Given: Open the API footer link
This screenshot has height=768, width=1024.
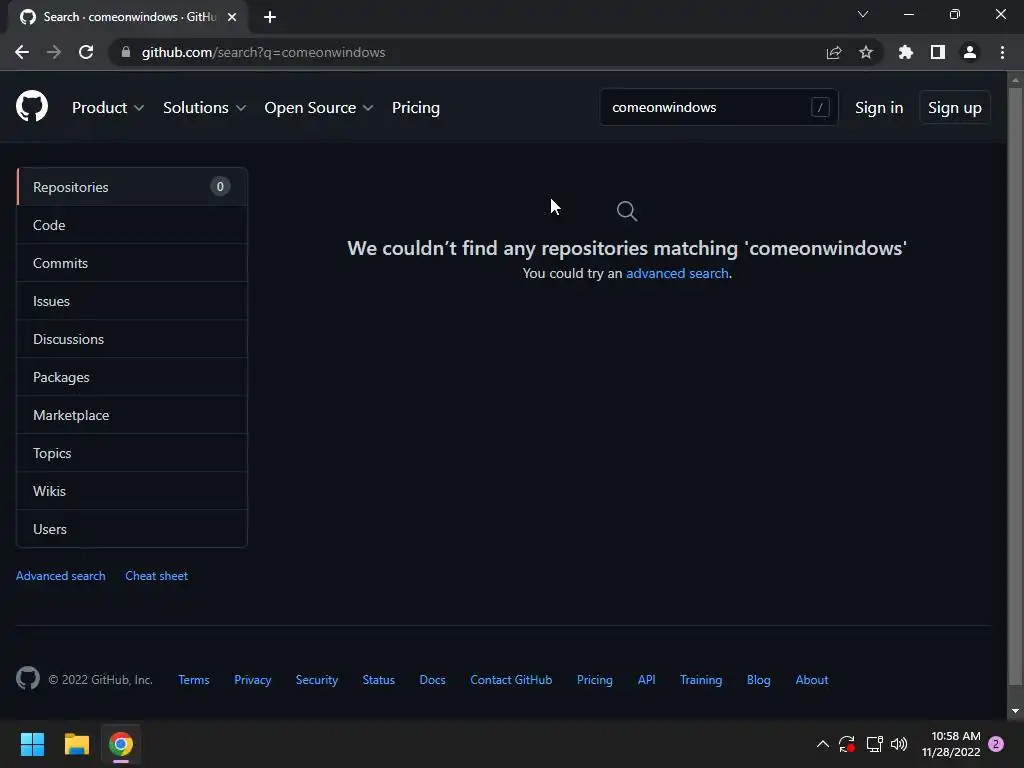Looking at the screenshot, I should point(647,680).
